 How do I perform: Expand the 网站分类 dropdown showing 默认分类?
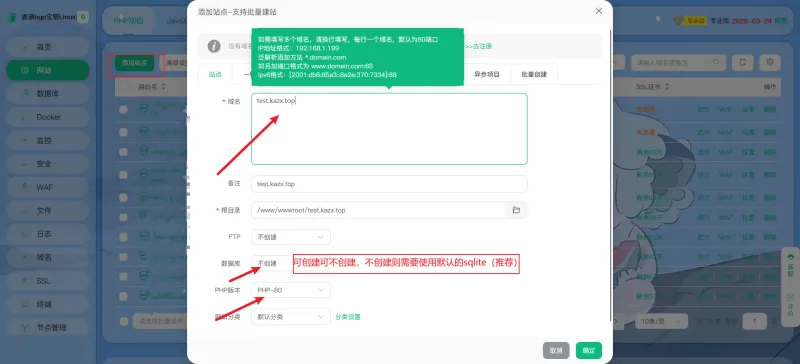[x=291, y=317]
